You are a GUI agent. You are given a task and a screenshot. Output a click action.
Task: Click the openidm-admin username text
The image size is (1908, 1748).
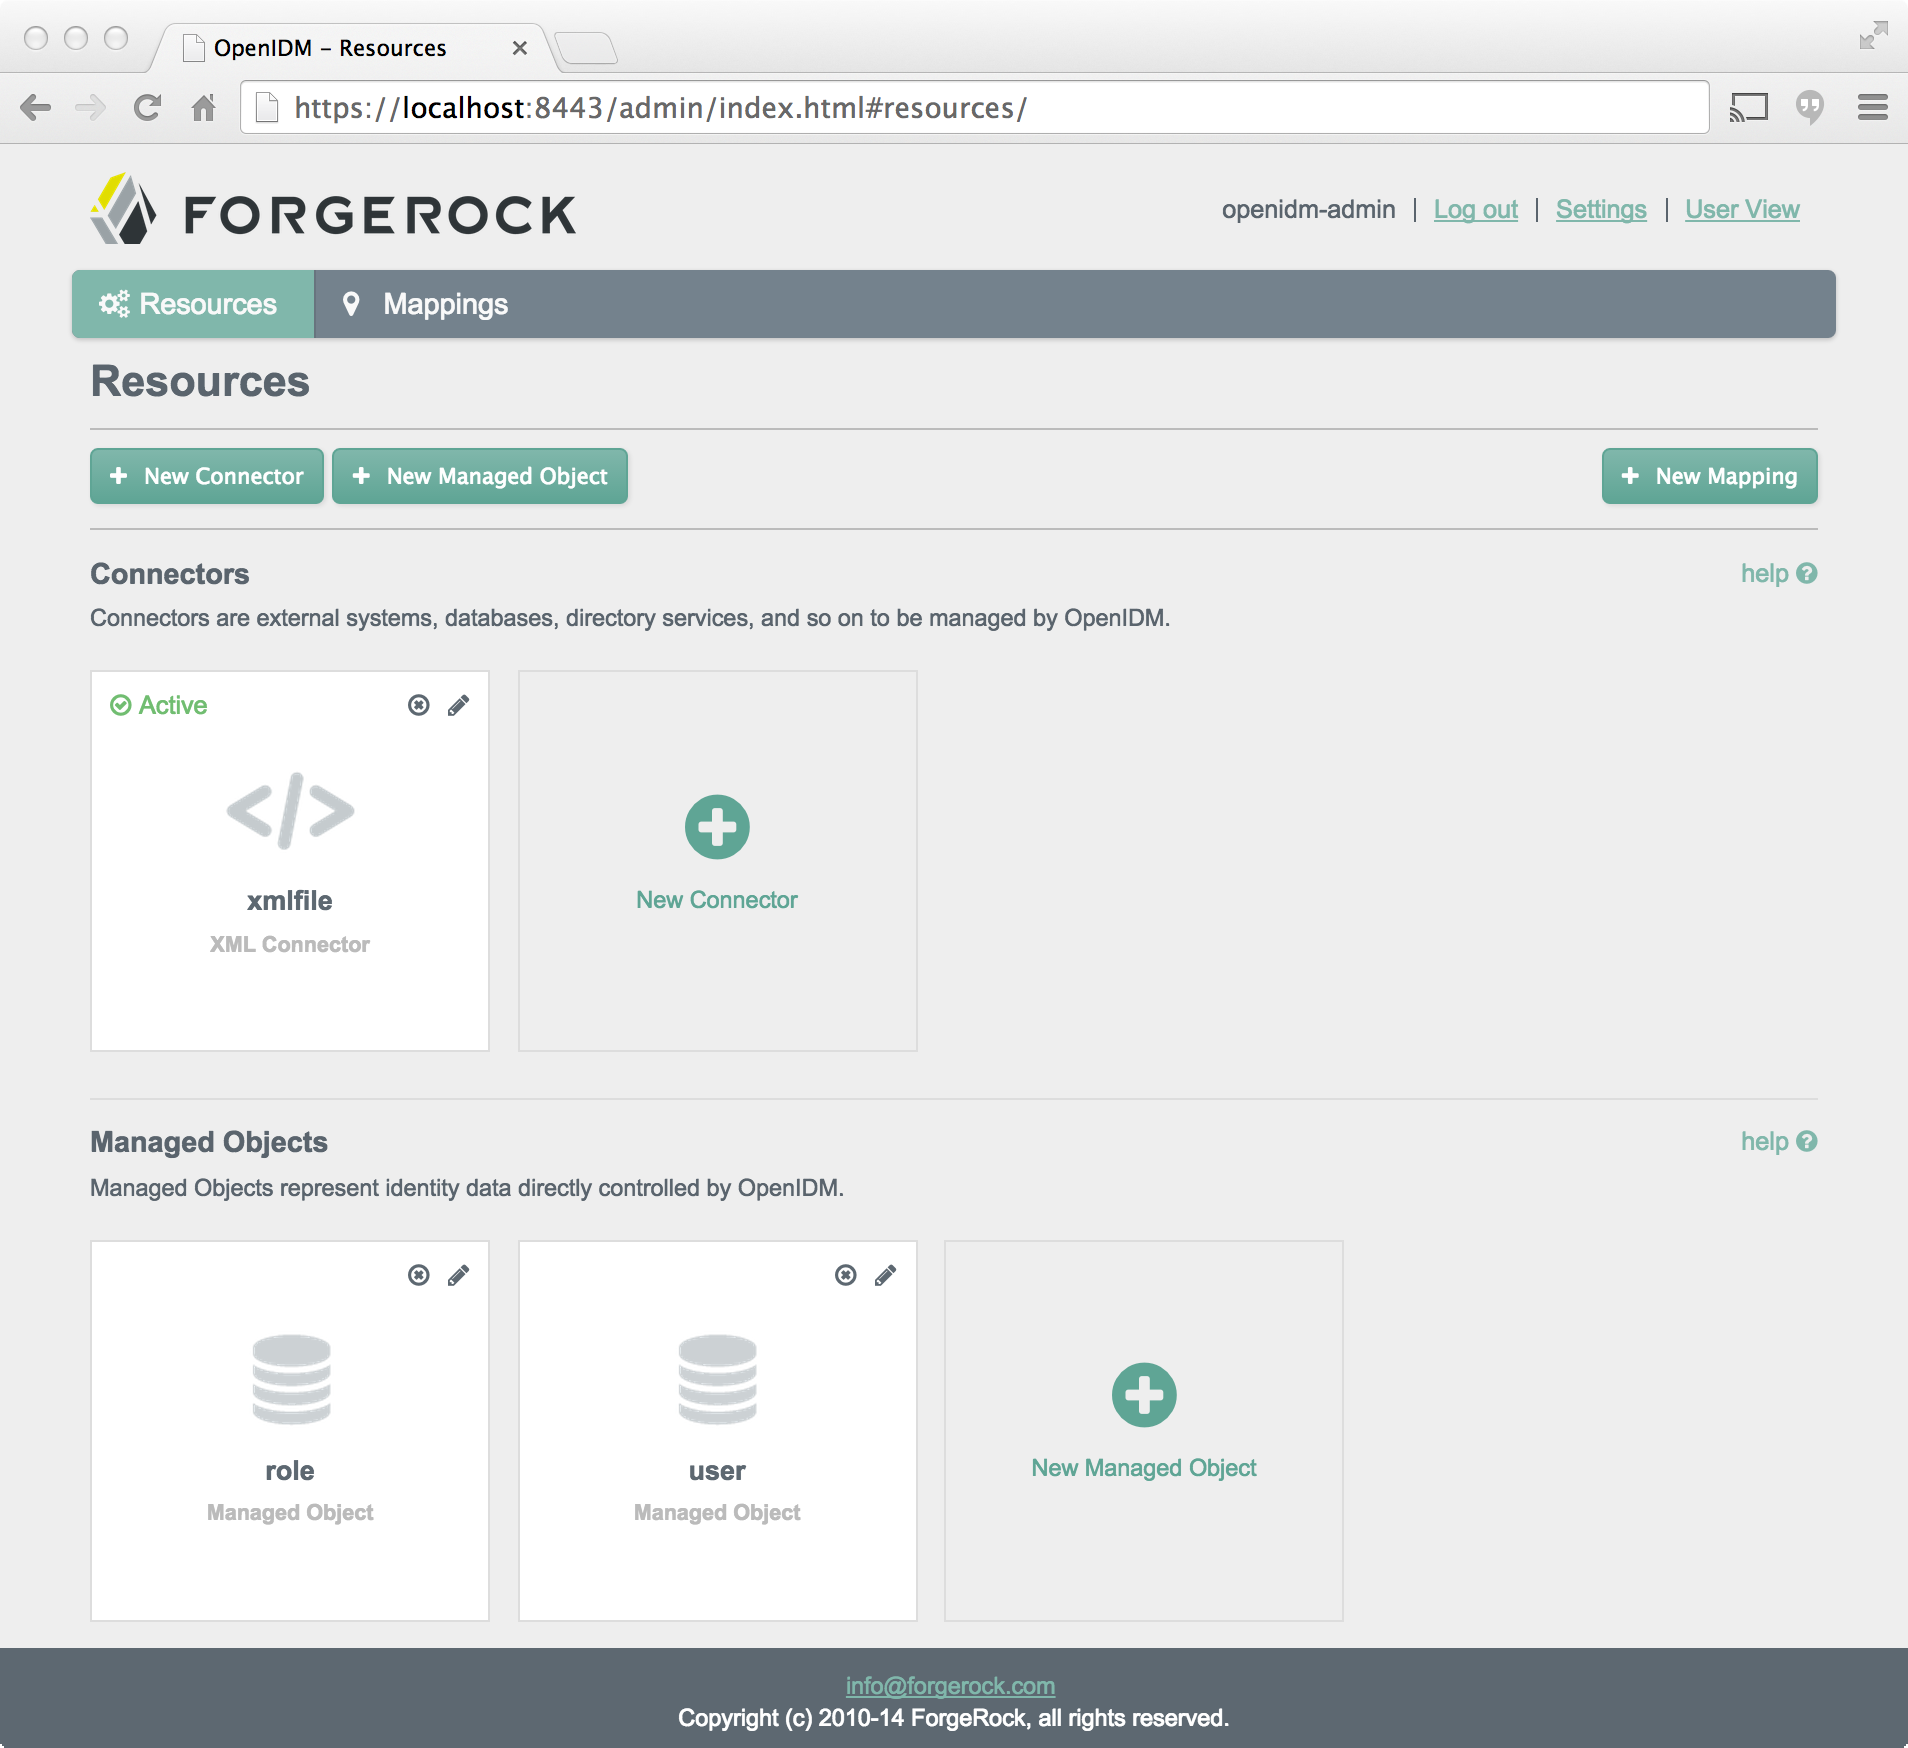coord(1308,209)
